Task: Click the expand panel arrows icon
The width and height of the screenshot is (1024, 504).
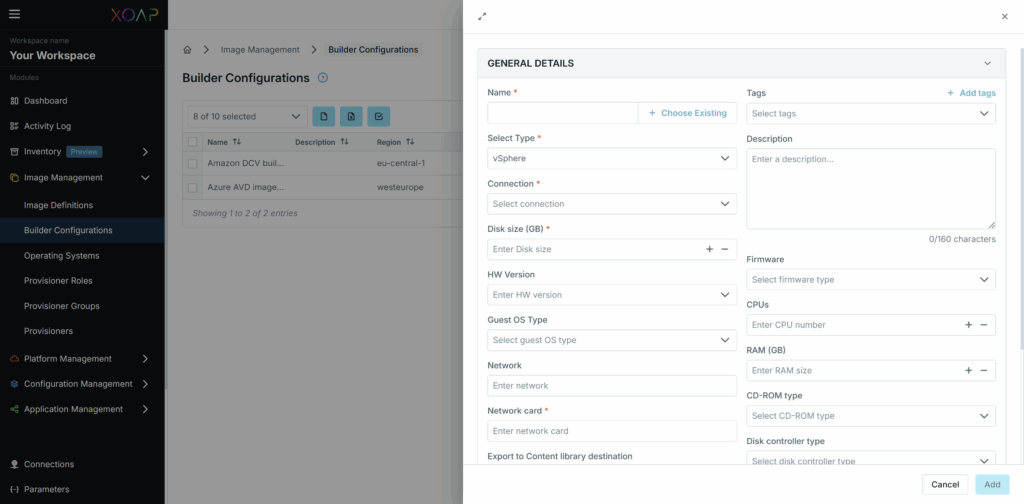Action: pos(482,16)
